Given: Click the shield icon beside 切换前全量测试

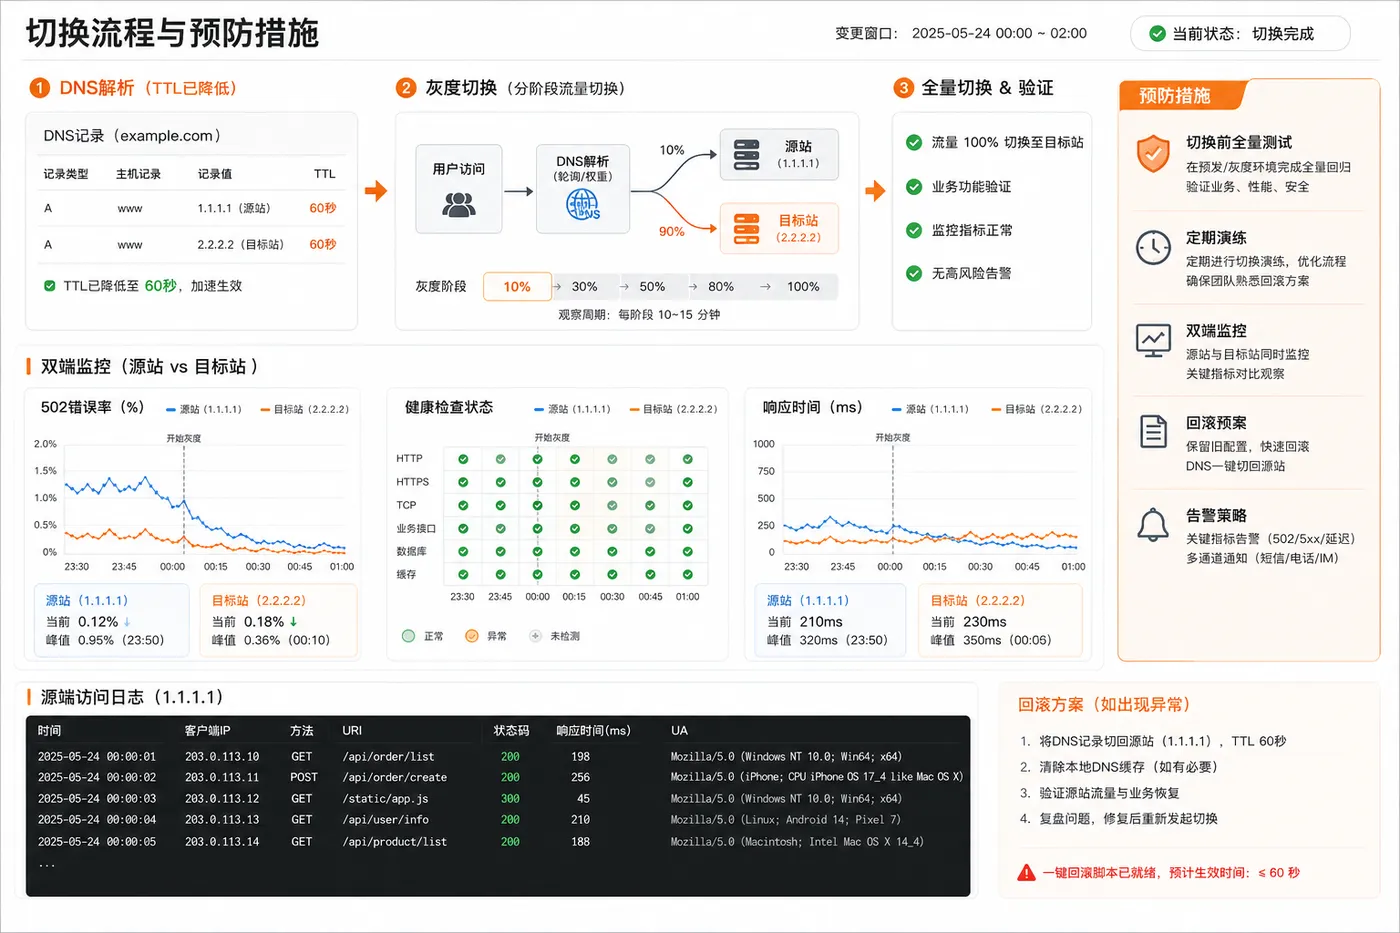Looking at the screenshot, I should (x=1153, y=153).
